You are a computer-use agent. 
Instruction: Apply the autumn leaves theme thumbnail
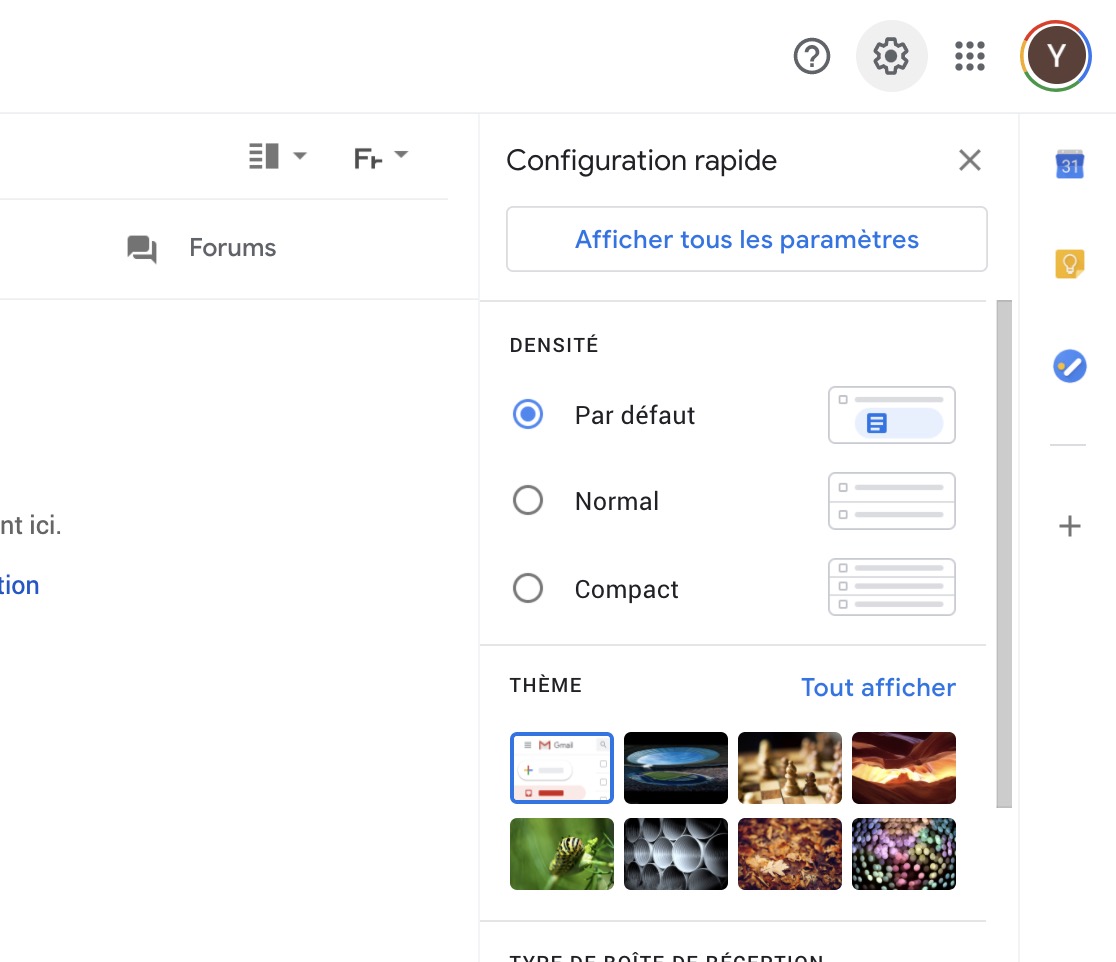pos(789,854)
